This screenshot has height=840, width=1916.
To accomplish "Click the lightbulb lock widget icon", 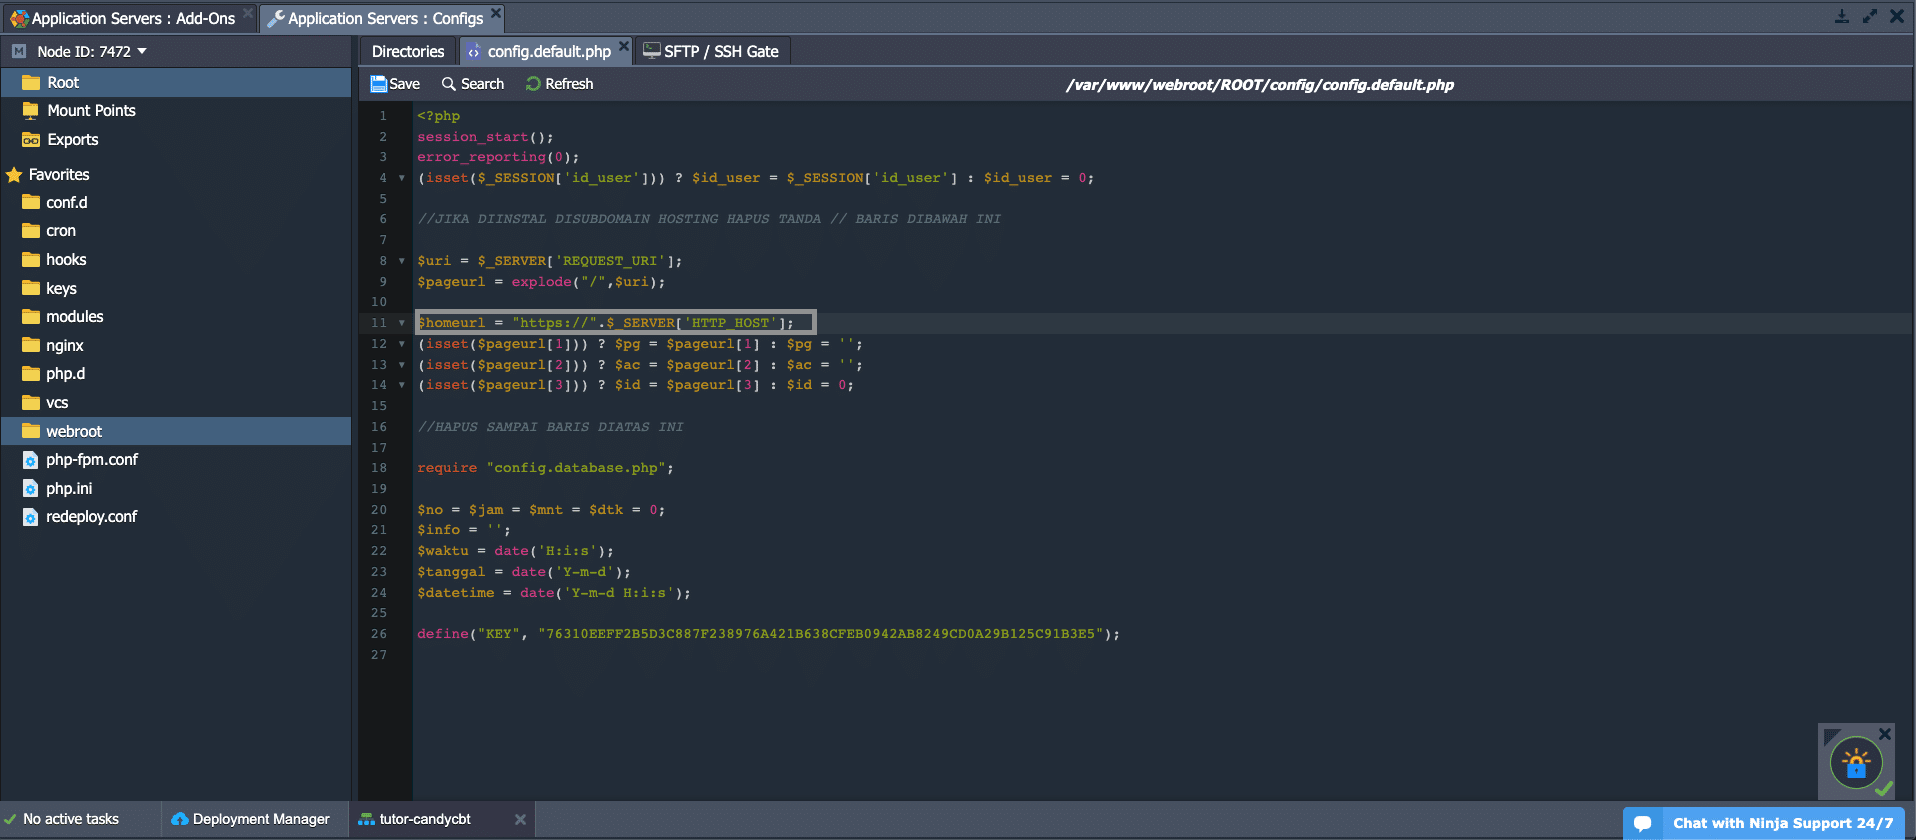I will [x=1856, y=764].
